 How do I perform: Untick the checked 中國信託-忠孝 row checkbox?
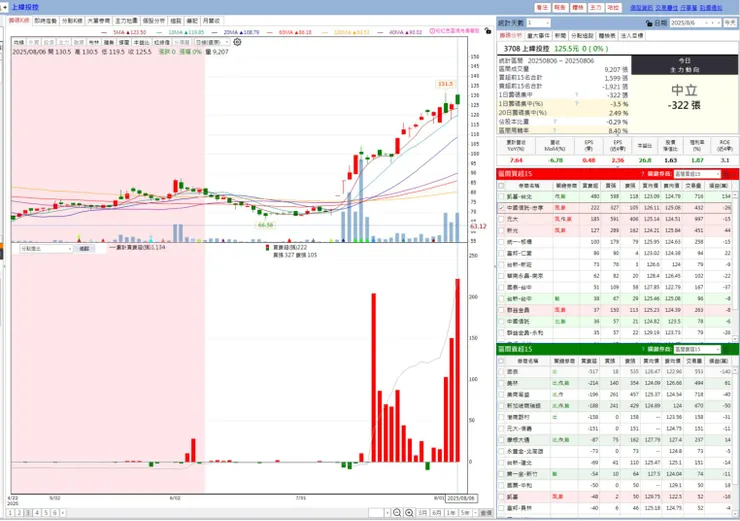tap(501, 208)
